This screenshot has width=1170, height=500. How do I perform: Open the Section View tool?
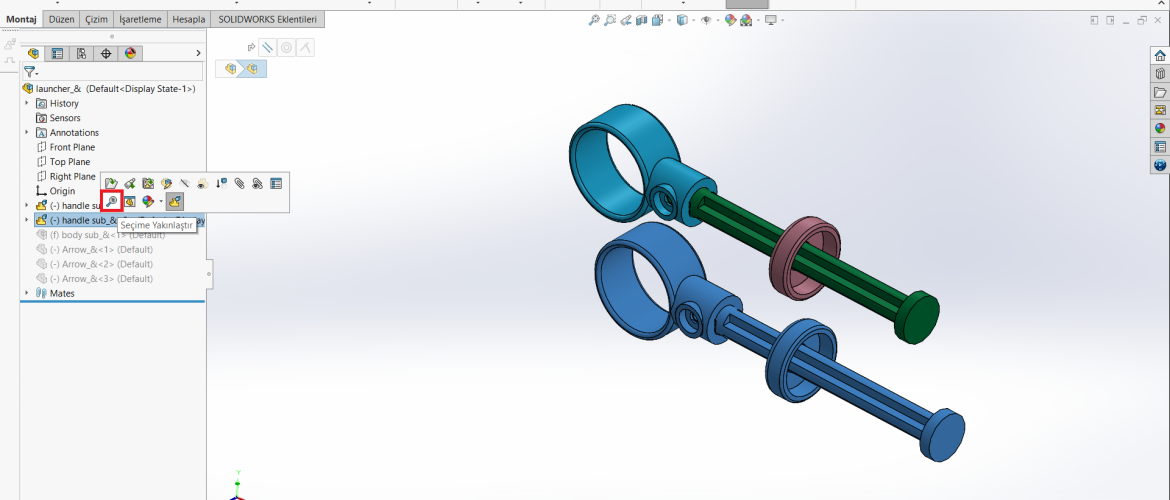[642, 20]
